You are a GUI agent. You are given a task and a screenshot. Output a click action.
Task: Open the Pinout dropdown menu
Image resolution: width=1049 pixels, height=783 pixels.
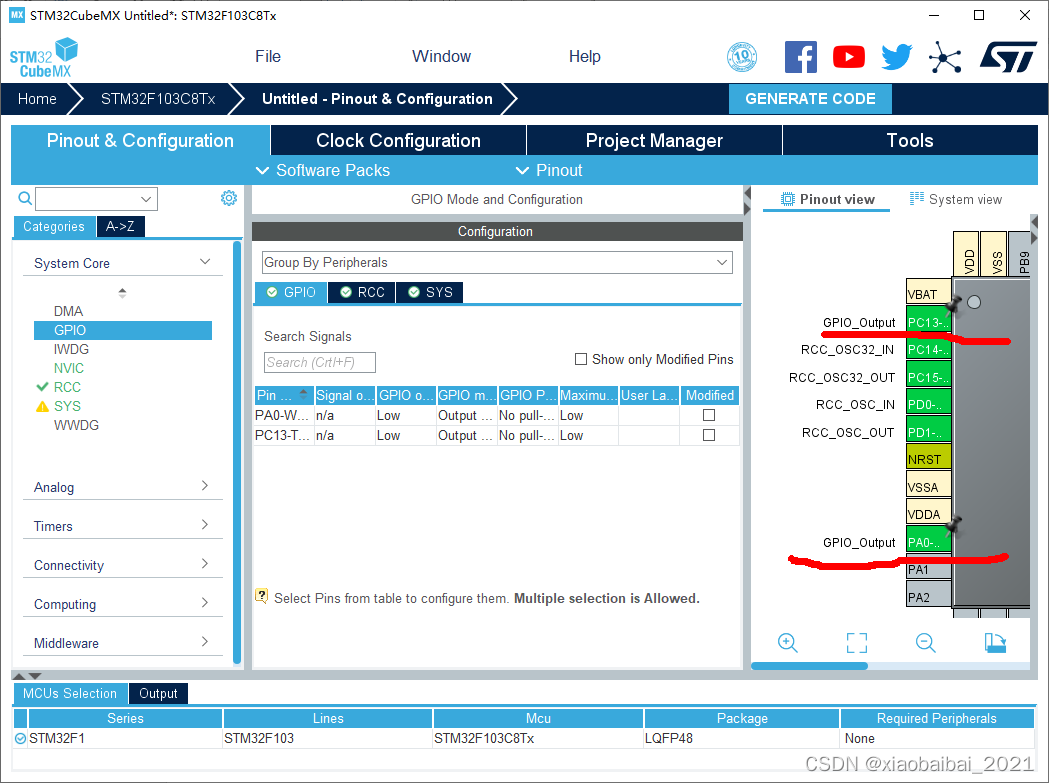point(549,171)
